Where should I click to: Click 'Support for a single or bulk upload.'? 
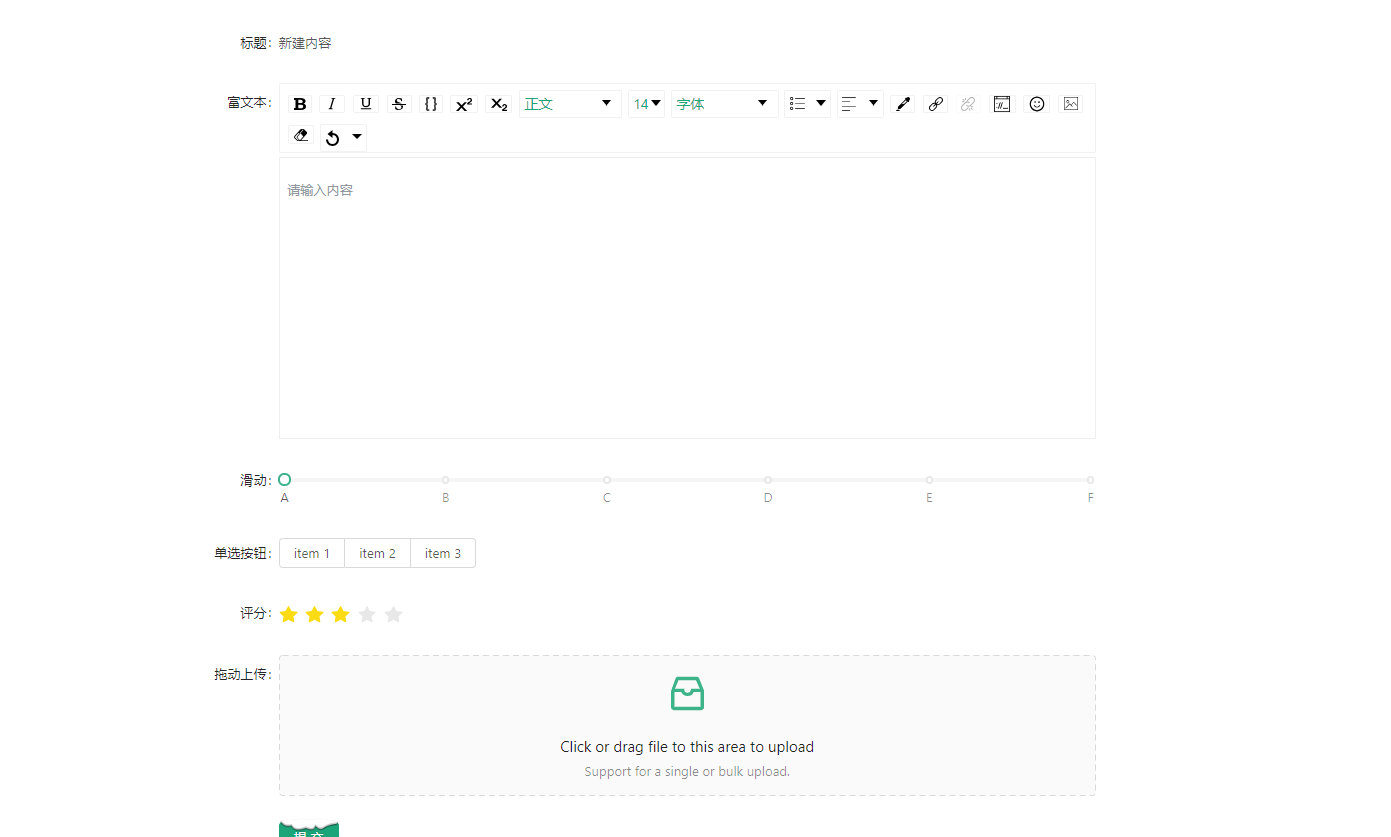click(687, 772)
